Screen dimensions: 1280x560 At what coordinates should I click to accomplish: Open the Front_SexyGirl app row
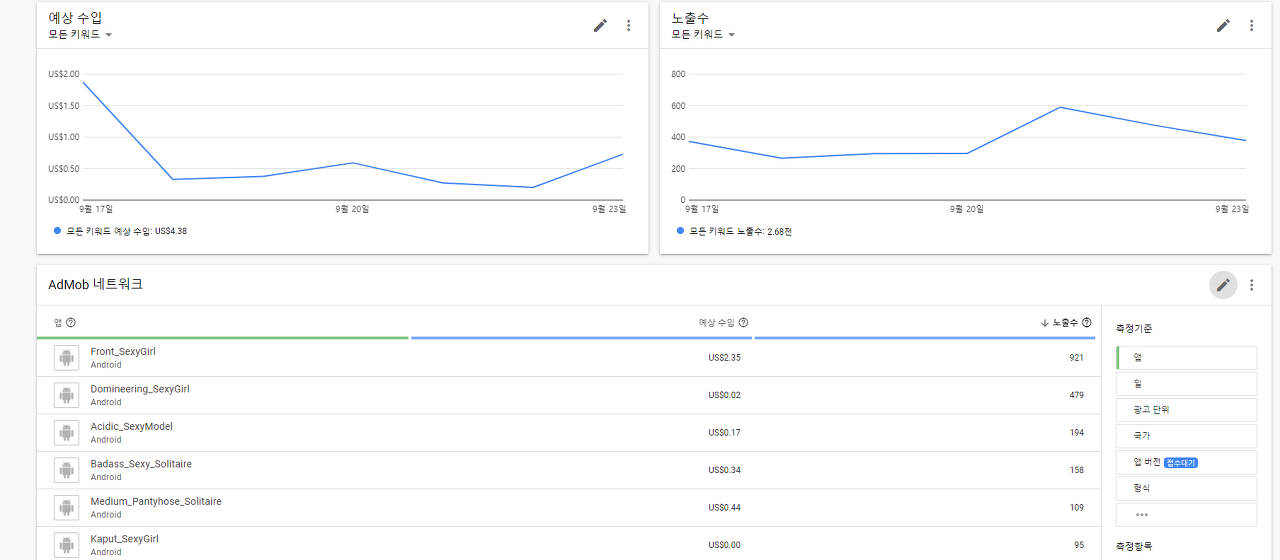click(x=568, y=358)
